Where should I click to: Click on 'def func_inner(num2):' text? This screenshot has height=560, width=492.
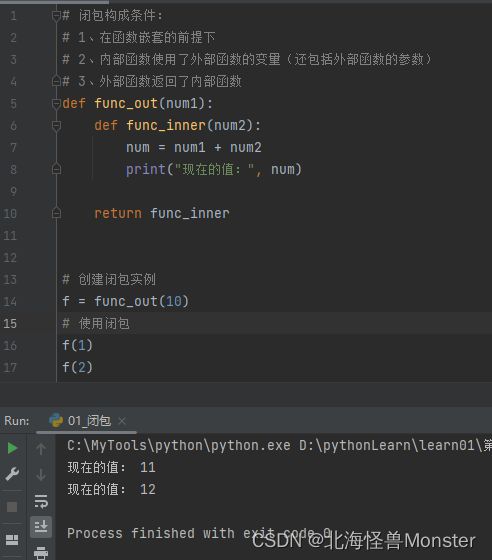click(177, 125)
